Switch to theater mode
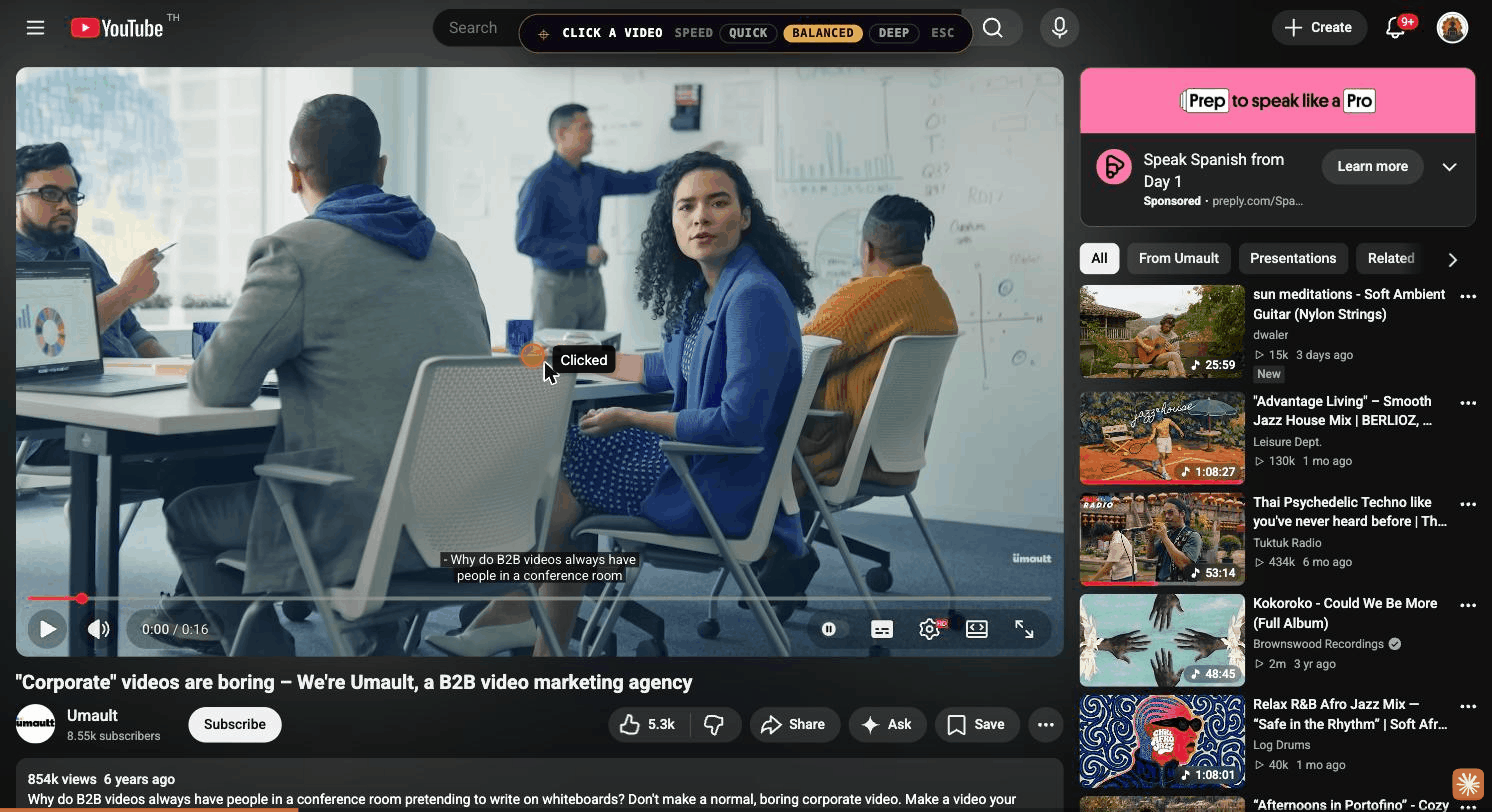 [977, 629]
